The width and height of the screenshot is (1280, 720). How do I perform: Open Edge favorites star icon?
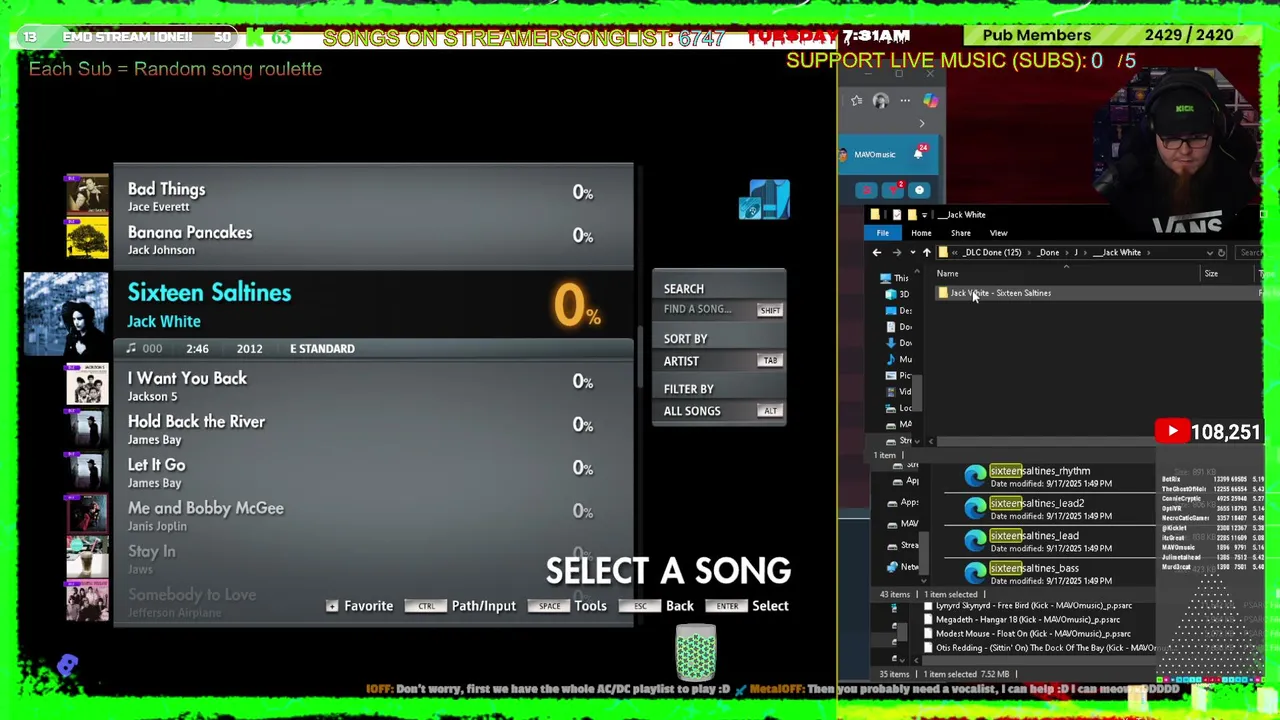pyautogui.click(x=857, y=100)
